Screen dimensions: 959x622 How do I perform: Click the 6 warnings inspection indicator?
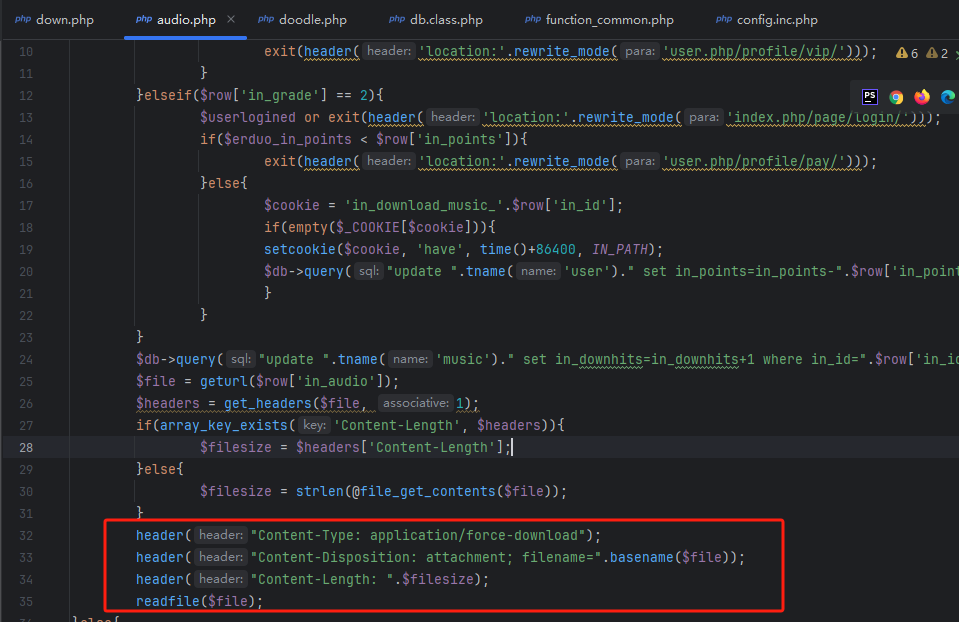point(907,53)
